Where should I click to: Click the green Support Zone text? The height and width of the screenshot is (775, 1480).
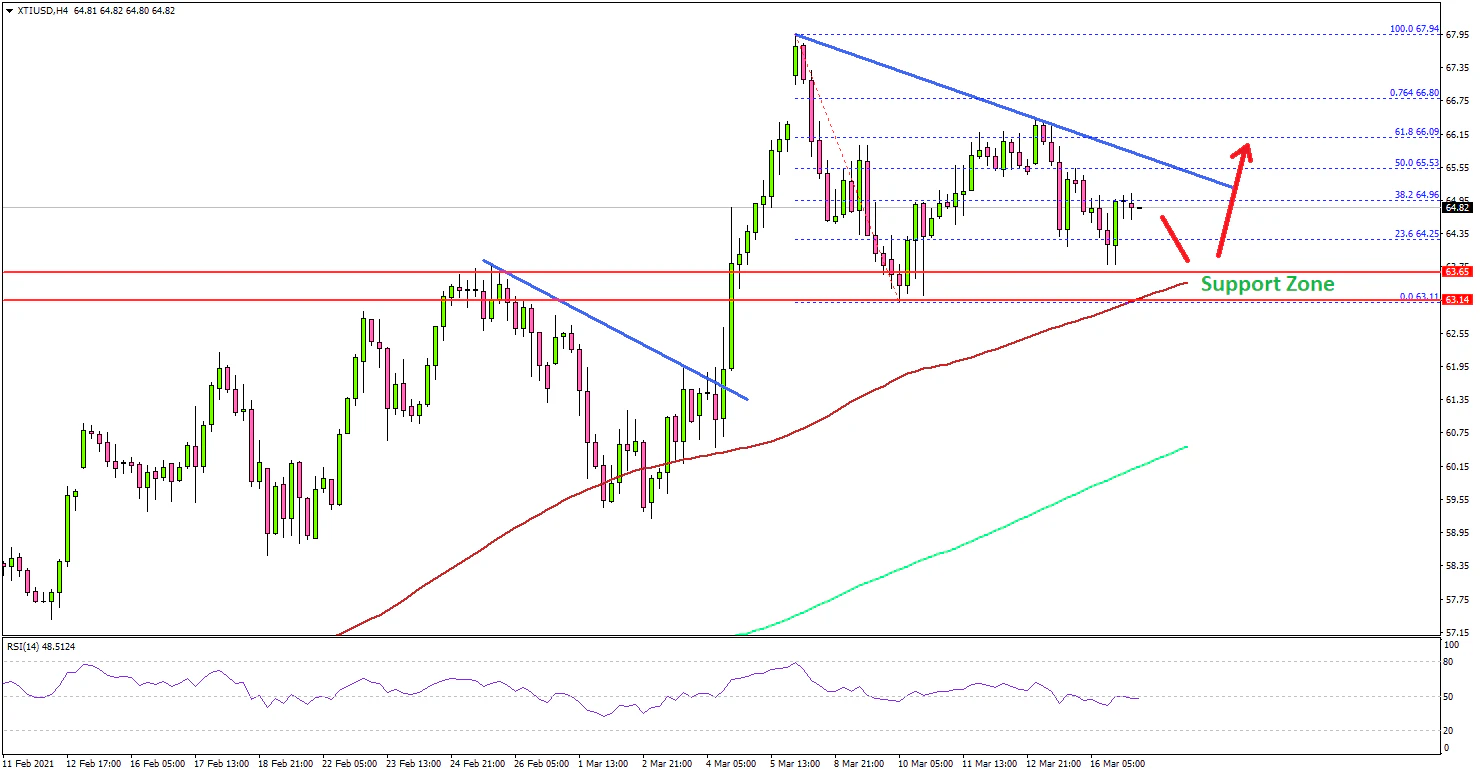(x=1267, y=284)
